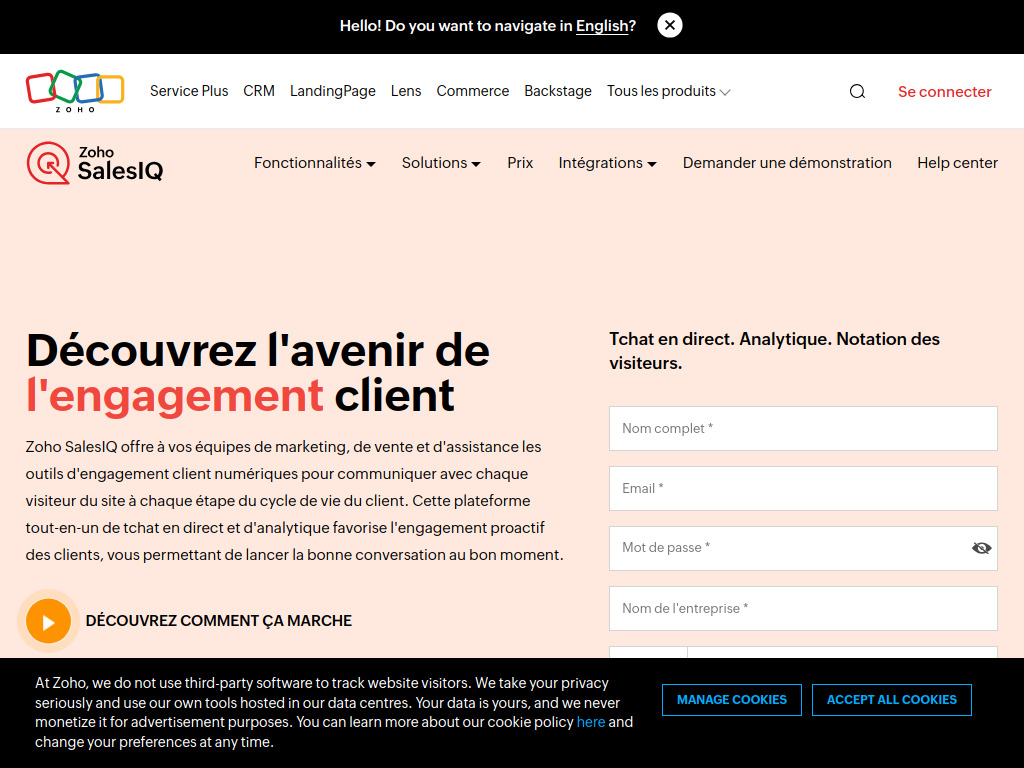The height and width of the screenshot is (768, 1024).
Task: Switch language via the English link
Action: click(x=601, y=26)
